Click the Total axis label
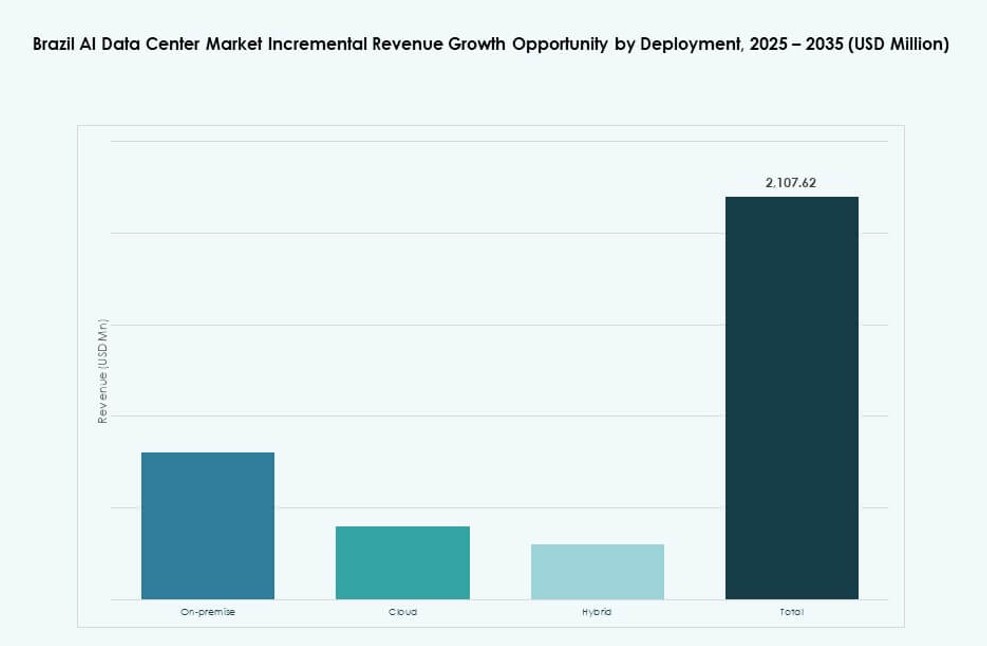The height and width of the screenshot is (646, 987). pyautogui.click(x=791, y=611)
